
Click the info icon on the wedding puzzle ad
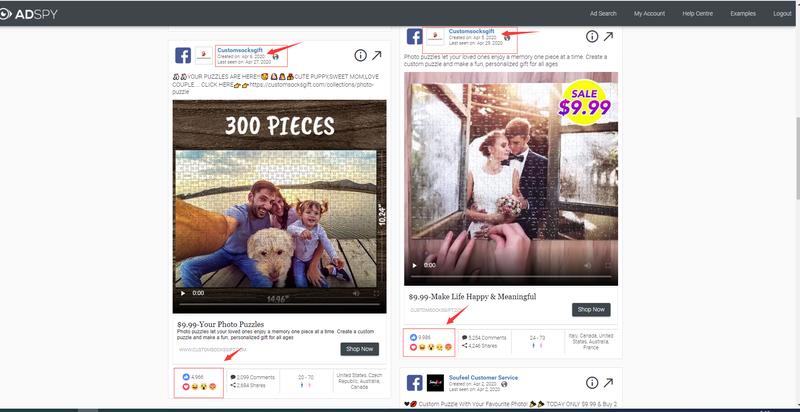591,36
